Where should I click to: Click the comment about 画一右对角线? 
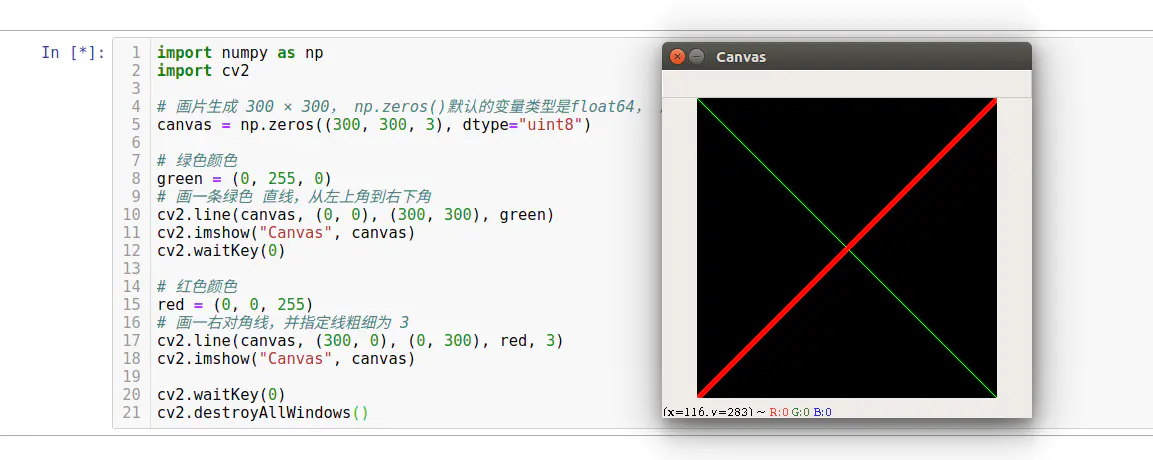(283, 323)
